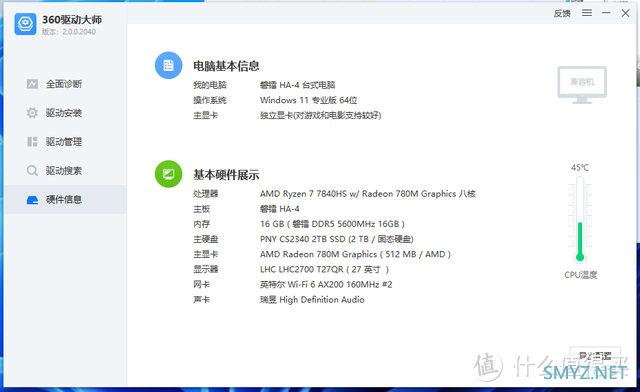Select the AMD Radeon 780M Graphics text
This screenshot has height=392, width=640.
(x=355, y=254)
